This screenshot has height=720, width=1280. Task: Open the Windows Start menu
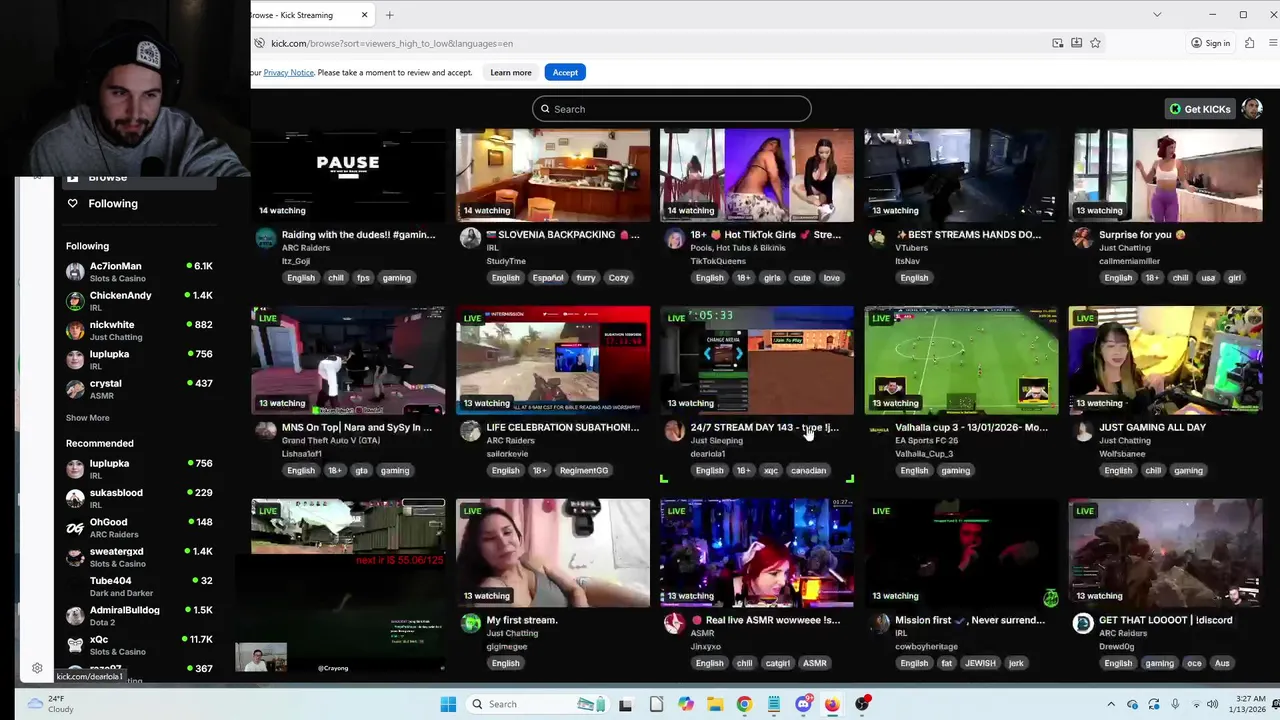(448, 704)
